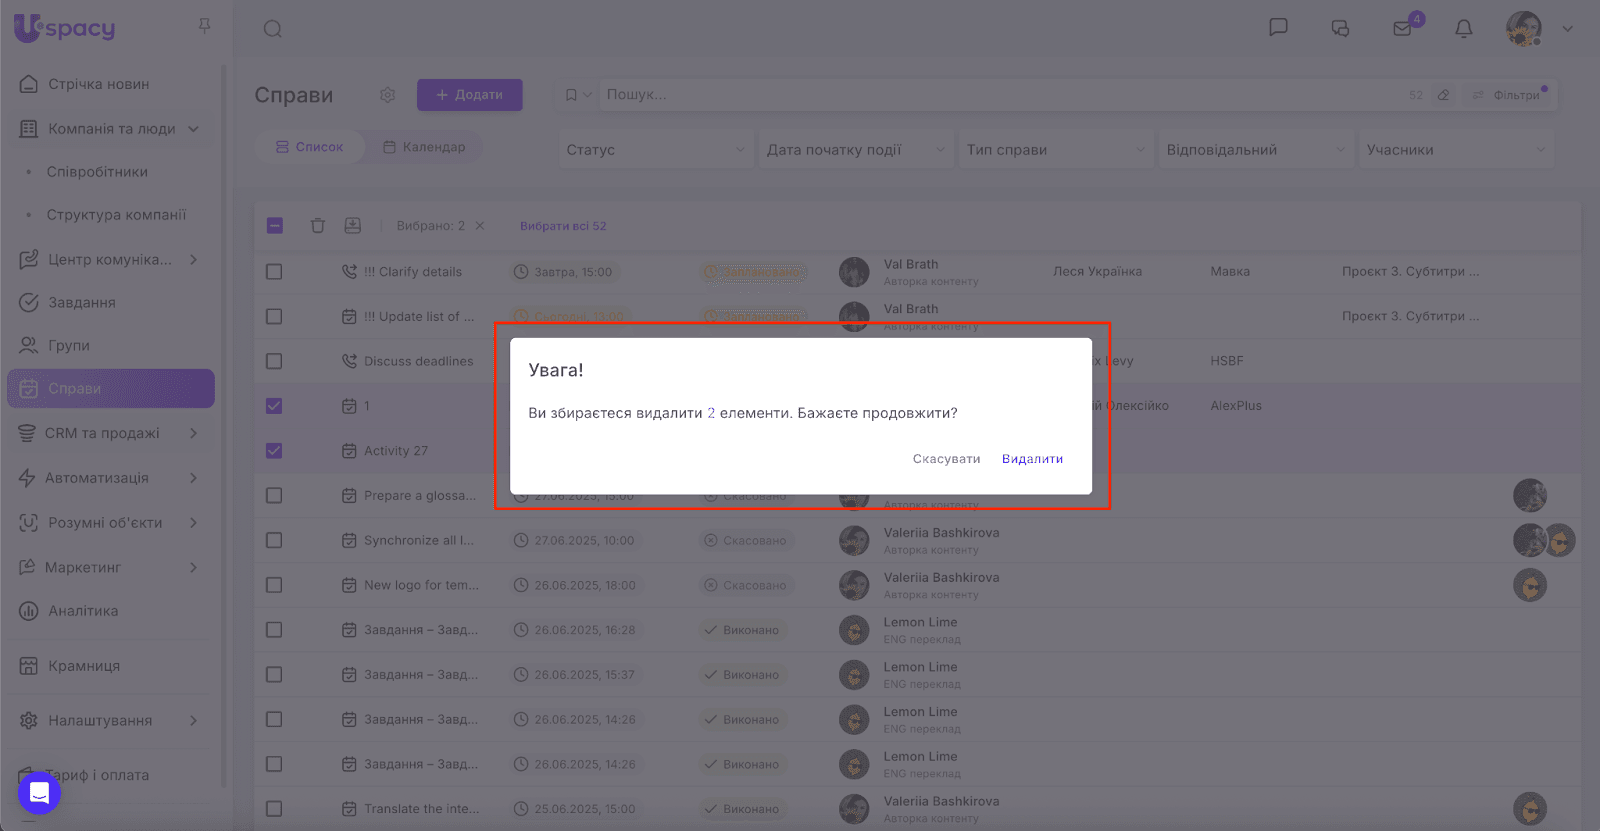Click the trash delete icon in selection bar

317,226
